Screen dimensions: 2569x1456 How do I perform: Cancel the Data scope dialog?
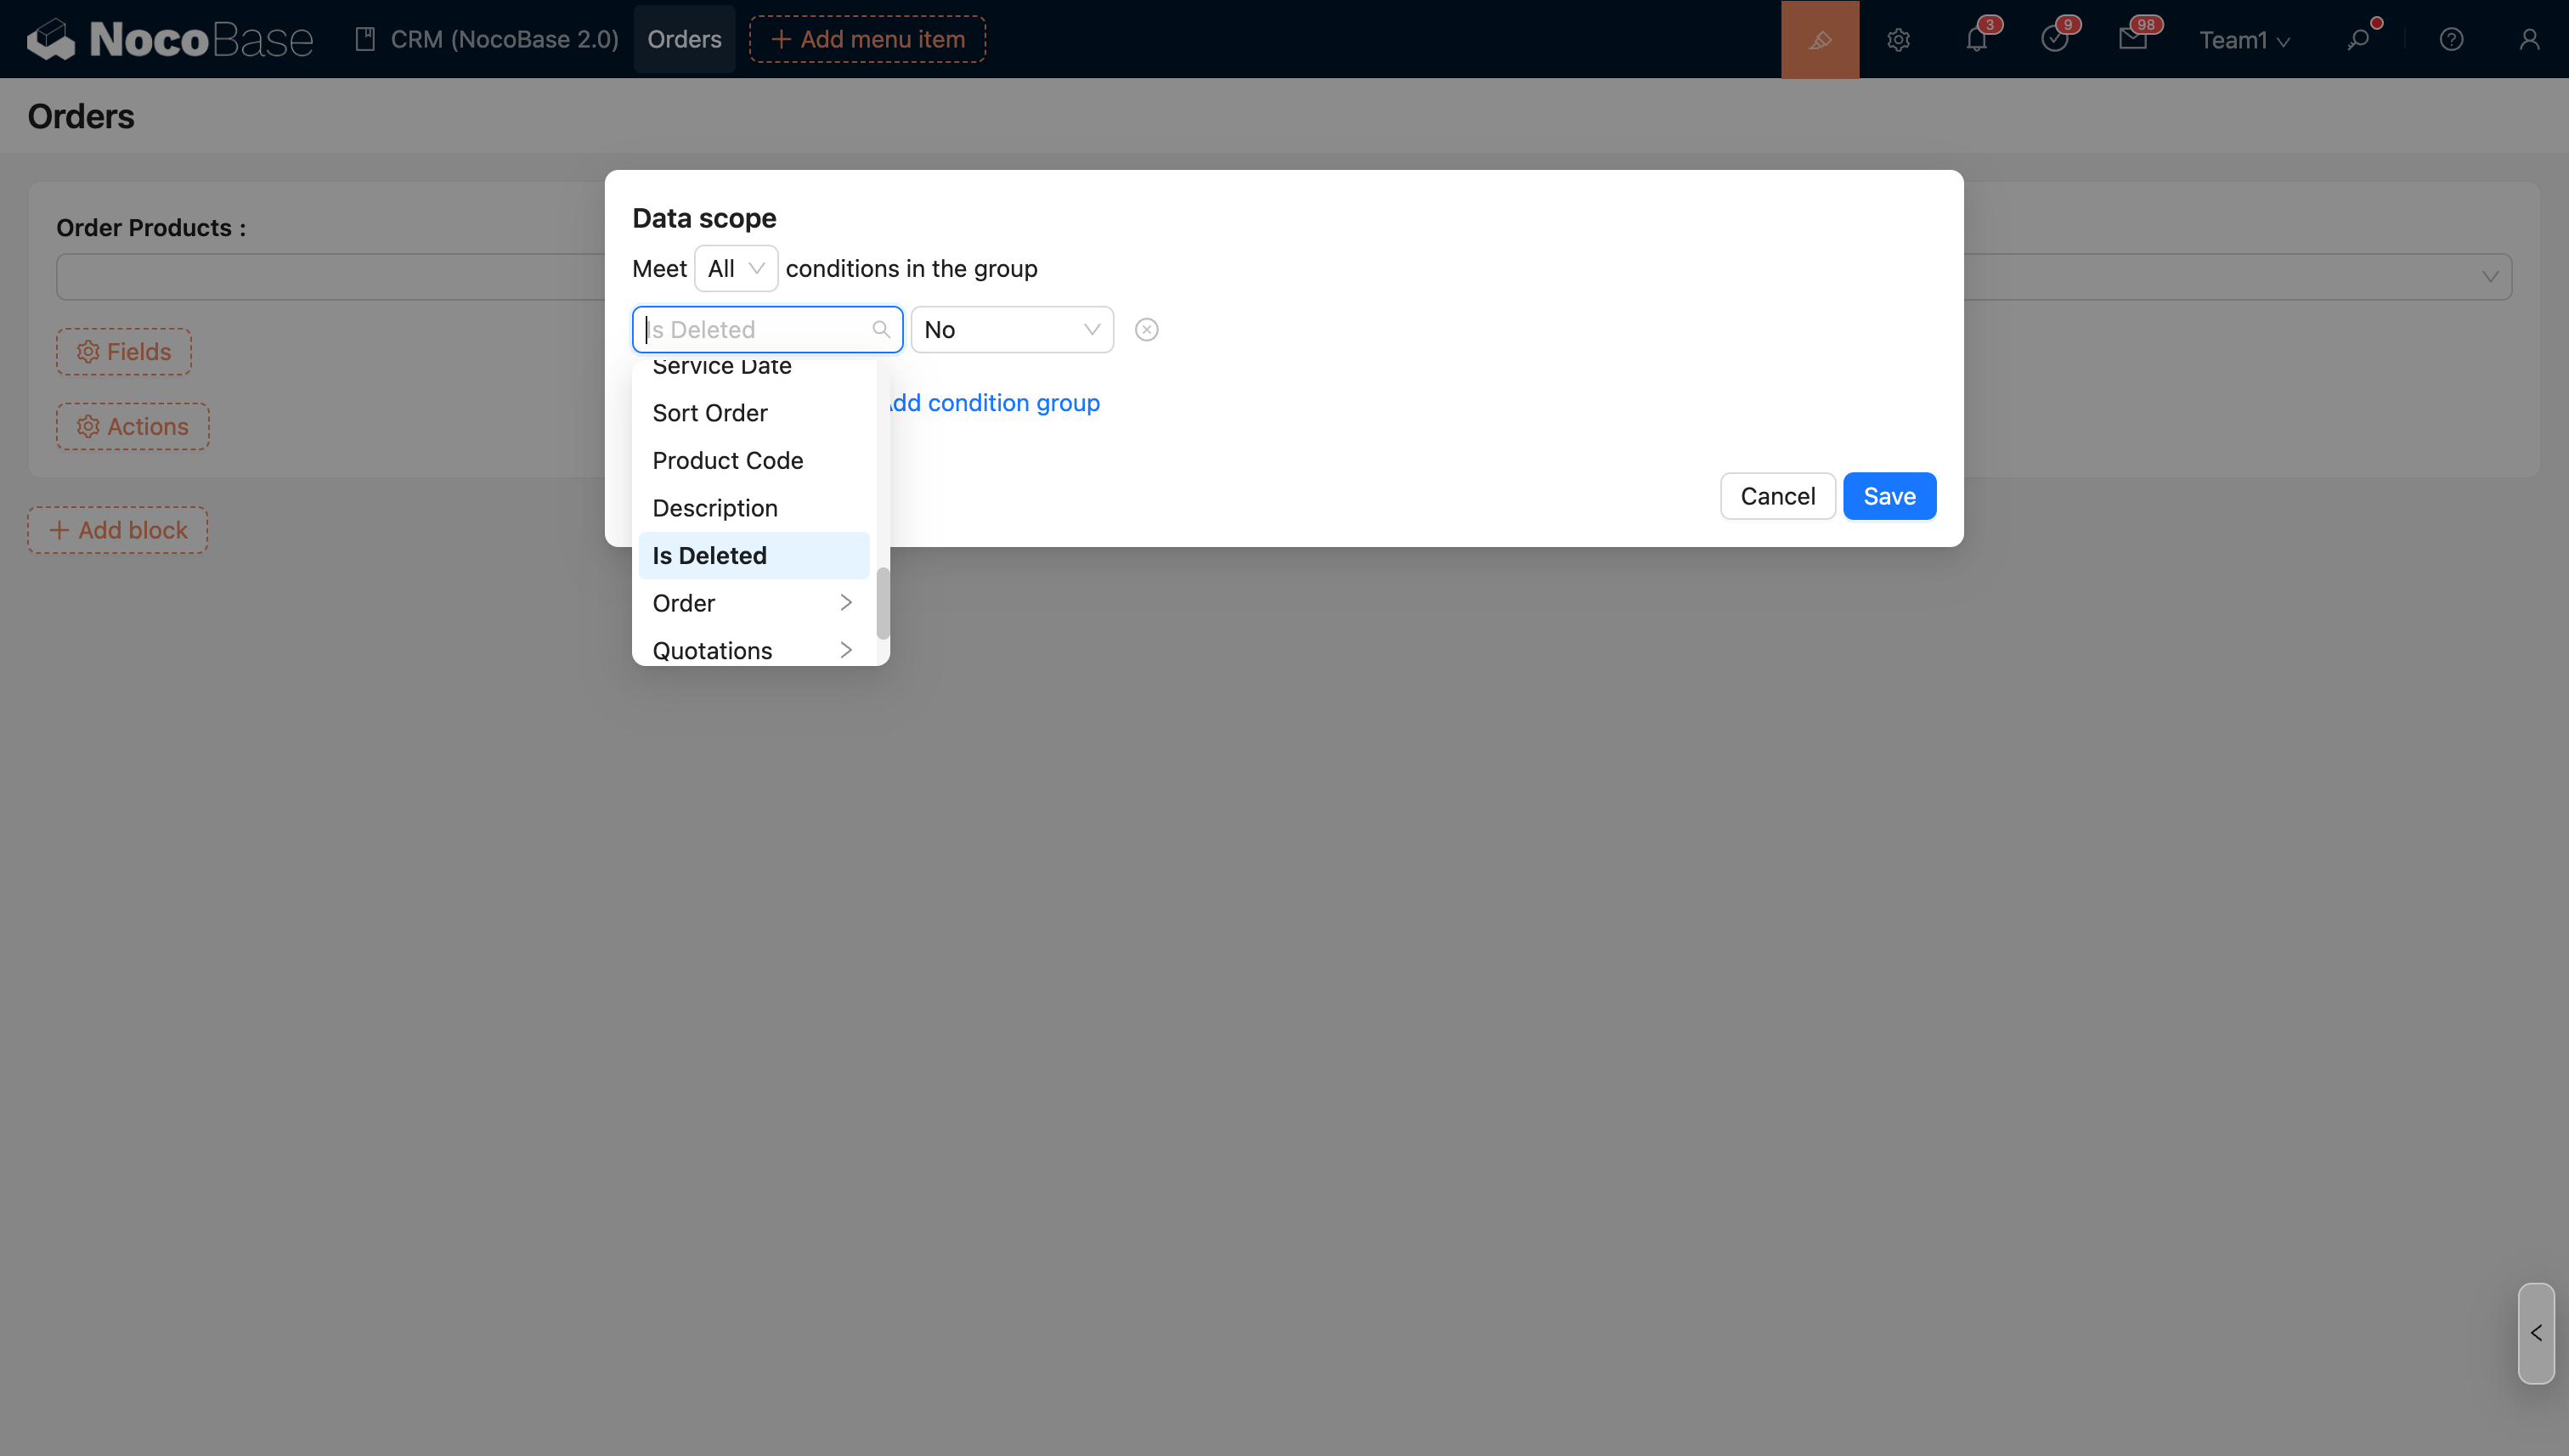click(x=1777, y=496)
